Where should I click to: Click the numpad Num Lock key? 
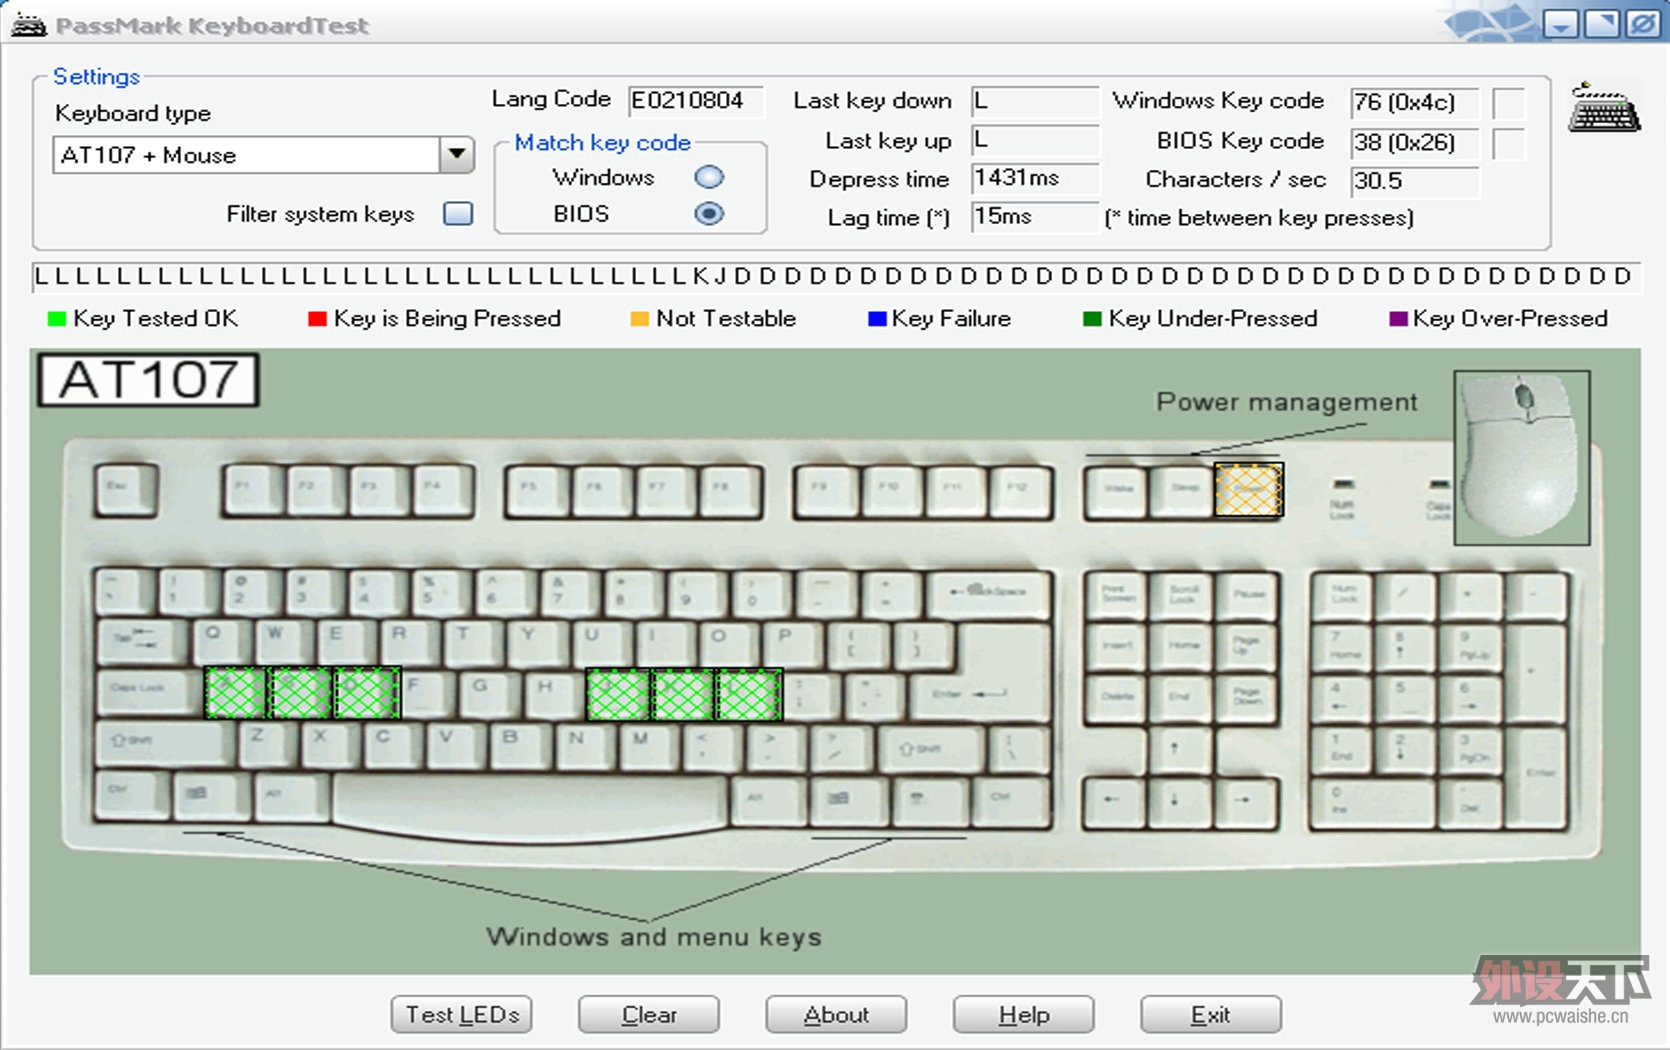click(x=1345, y=595)
